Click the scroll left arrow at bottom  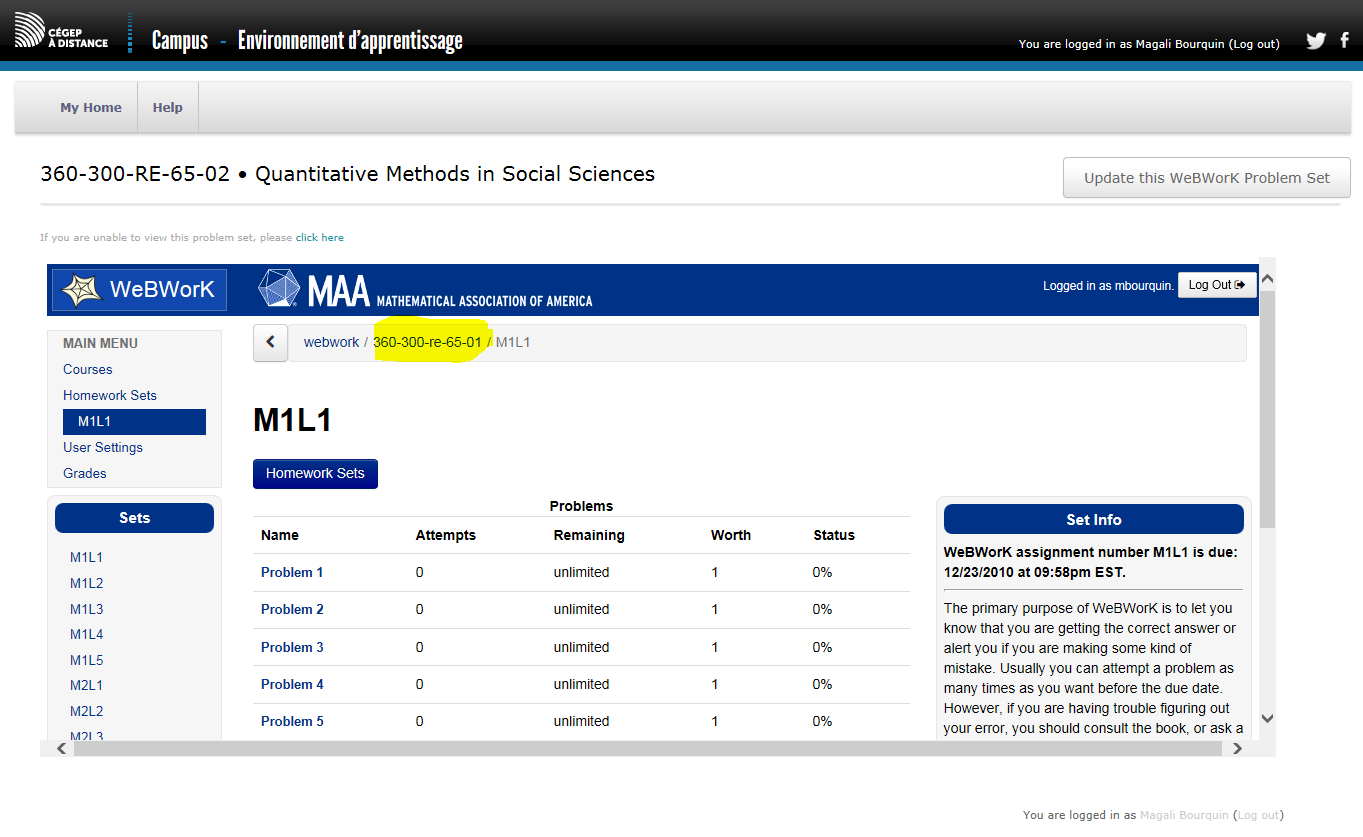pos(61,748)
